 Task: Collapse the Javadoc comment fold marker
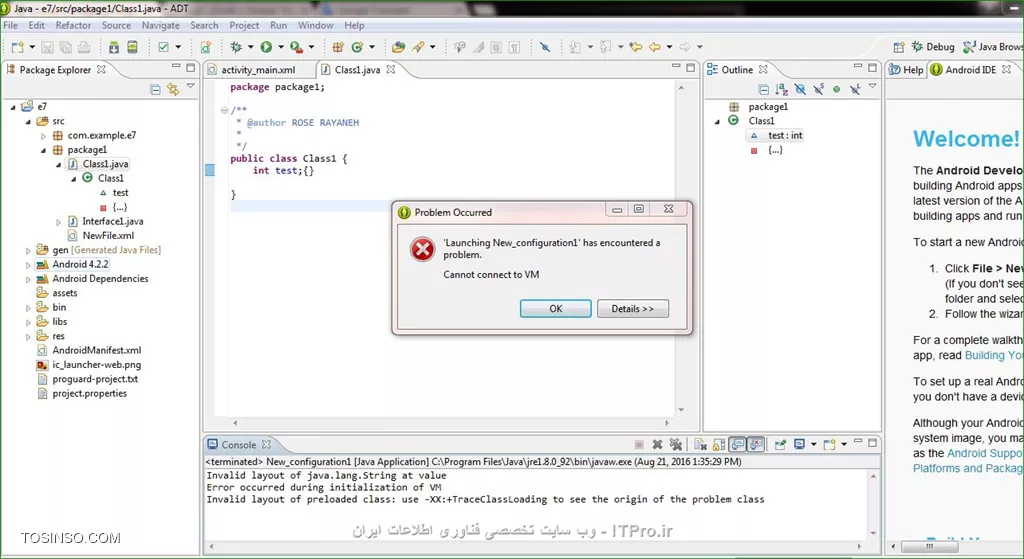pos(224,110)
